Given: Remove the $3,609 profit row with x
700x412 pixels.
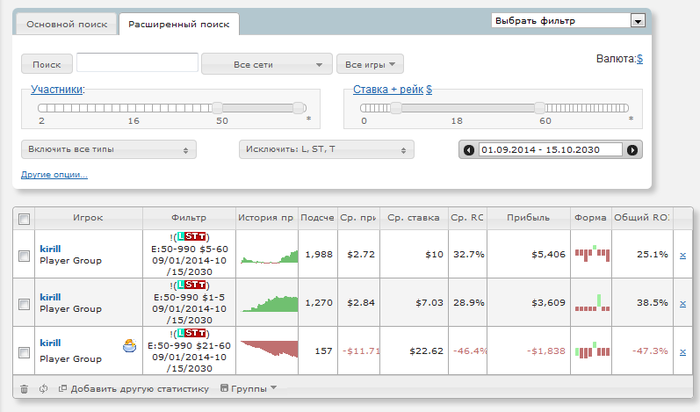Looking at the screenshot, I should (x=683, y=304).
